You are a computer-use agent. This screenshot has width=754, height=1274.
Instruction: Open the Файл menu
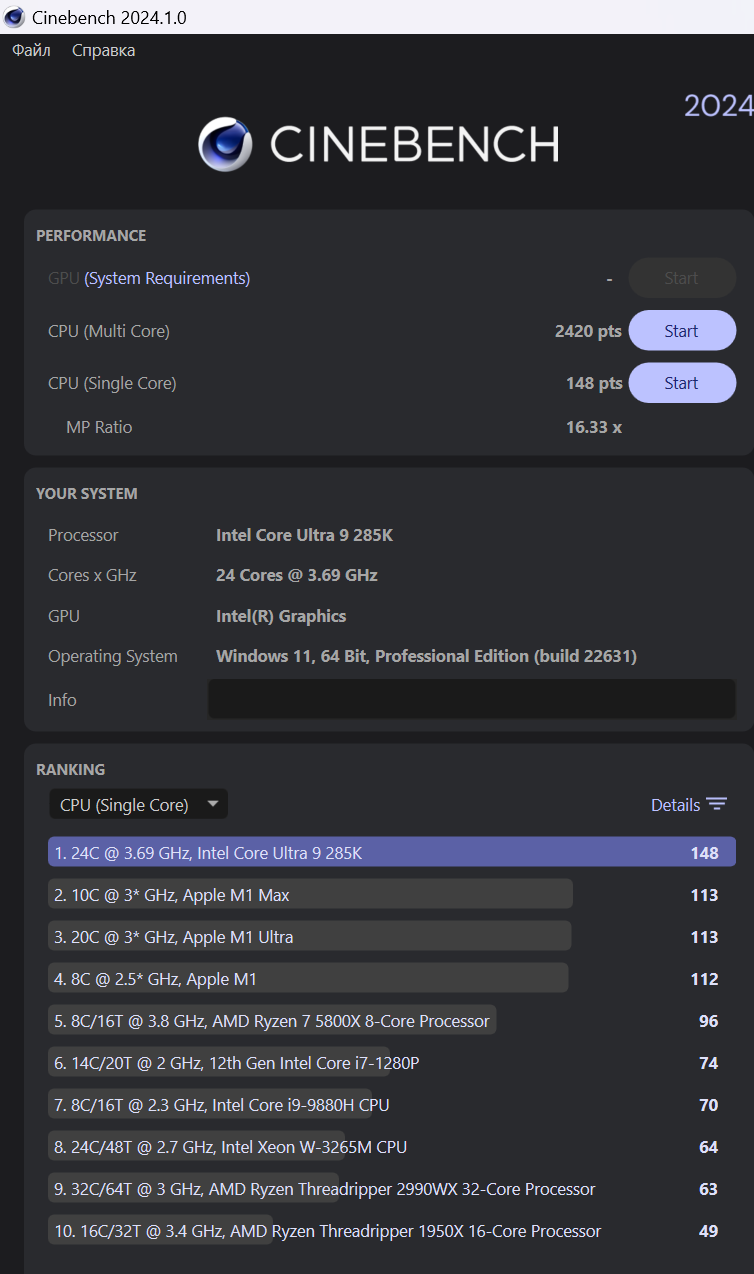point(31,50)
